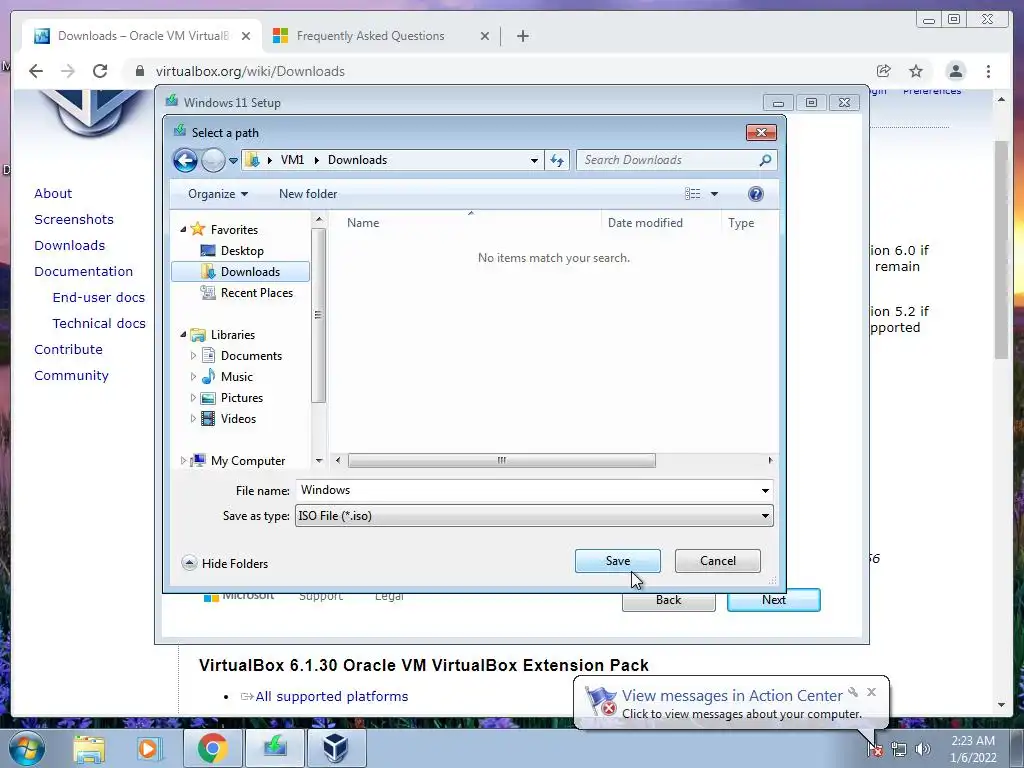
Task: Sort by the Date modified column
Action: coord(645,223)
